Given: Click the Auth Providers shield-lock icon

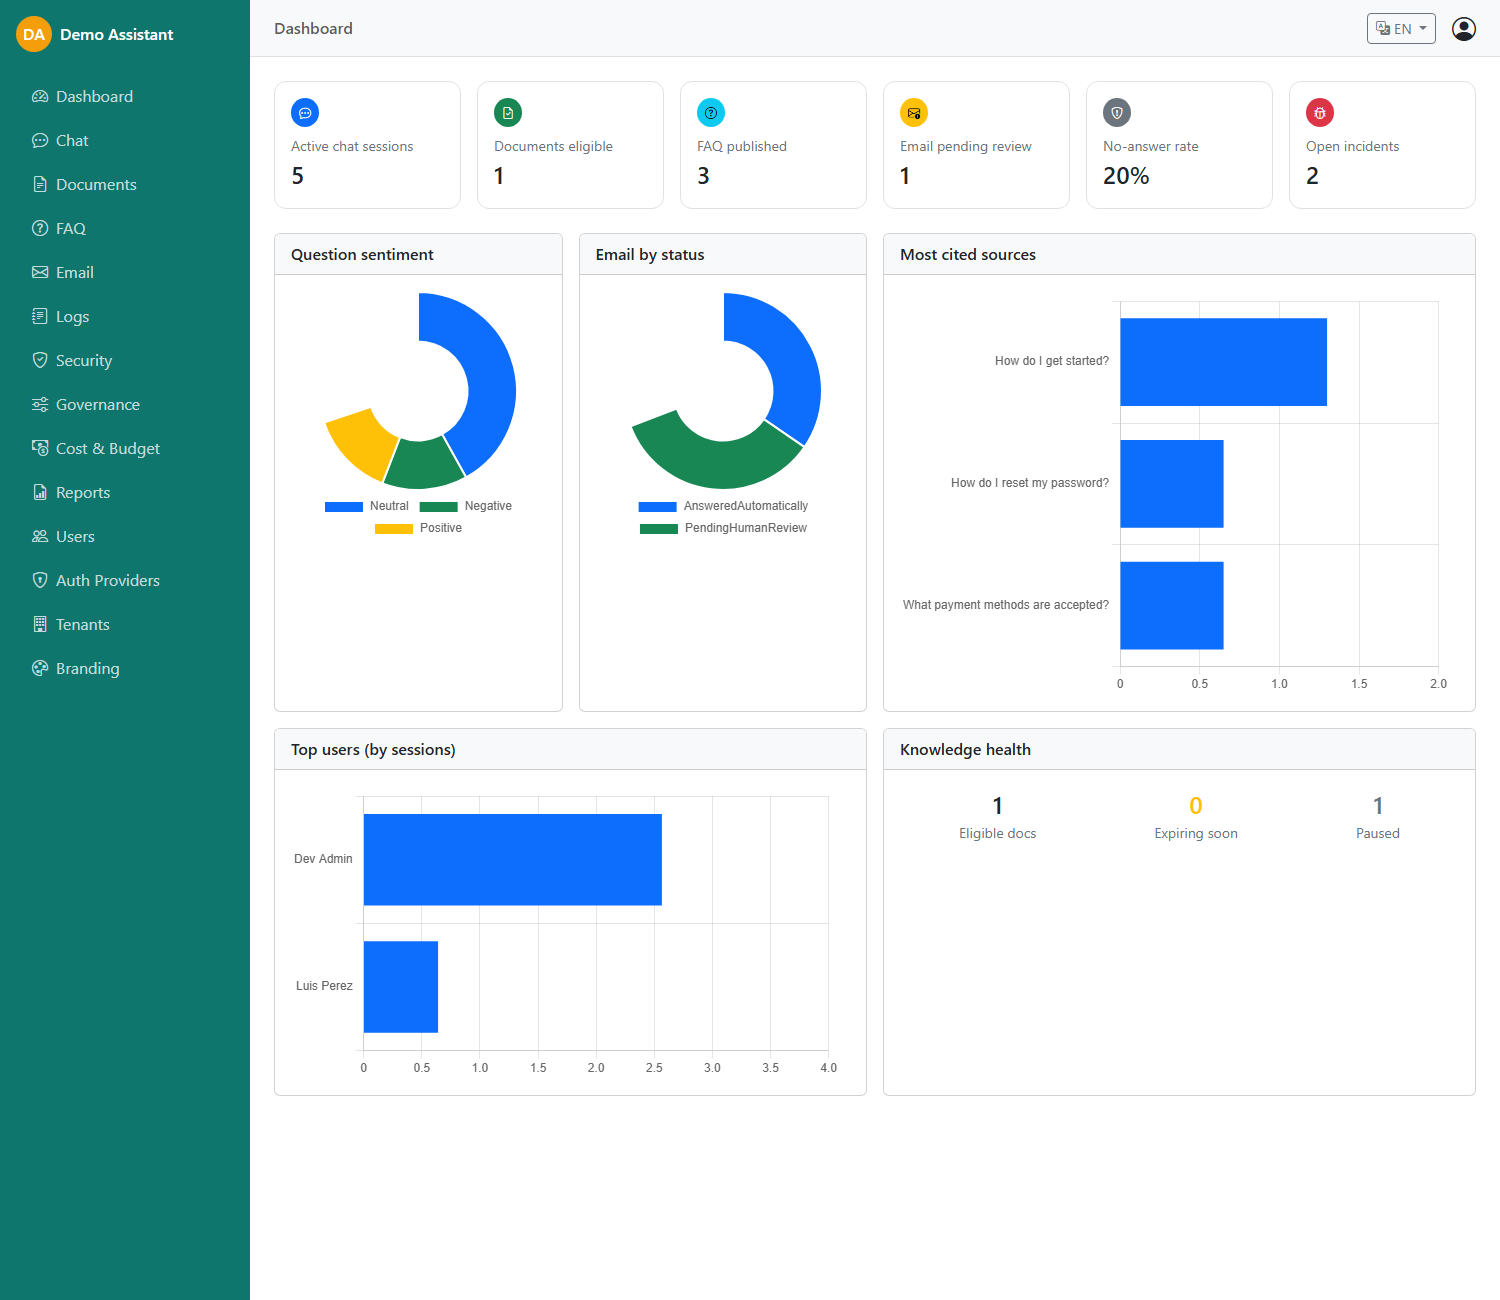Looking at the screenshot, I should pyautogui.click(x=40, y=581).
